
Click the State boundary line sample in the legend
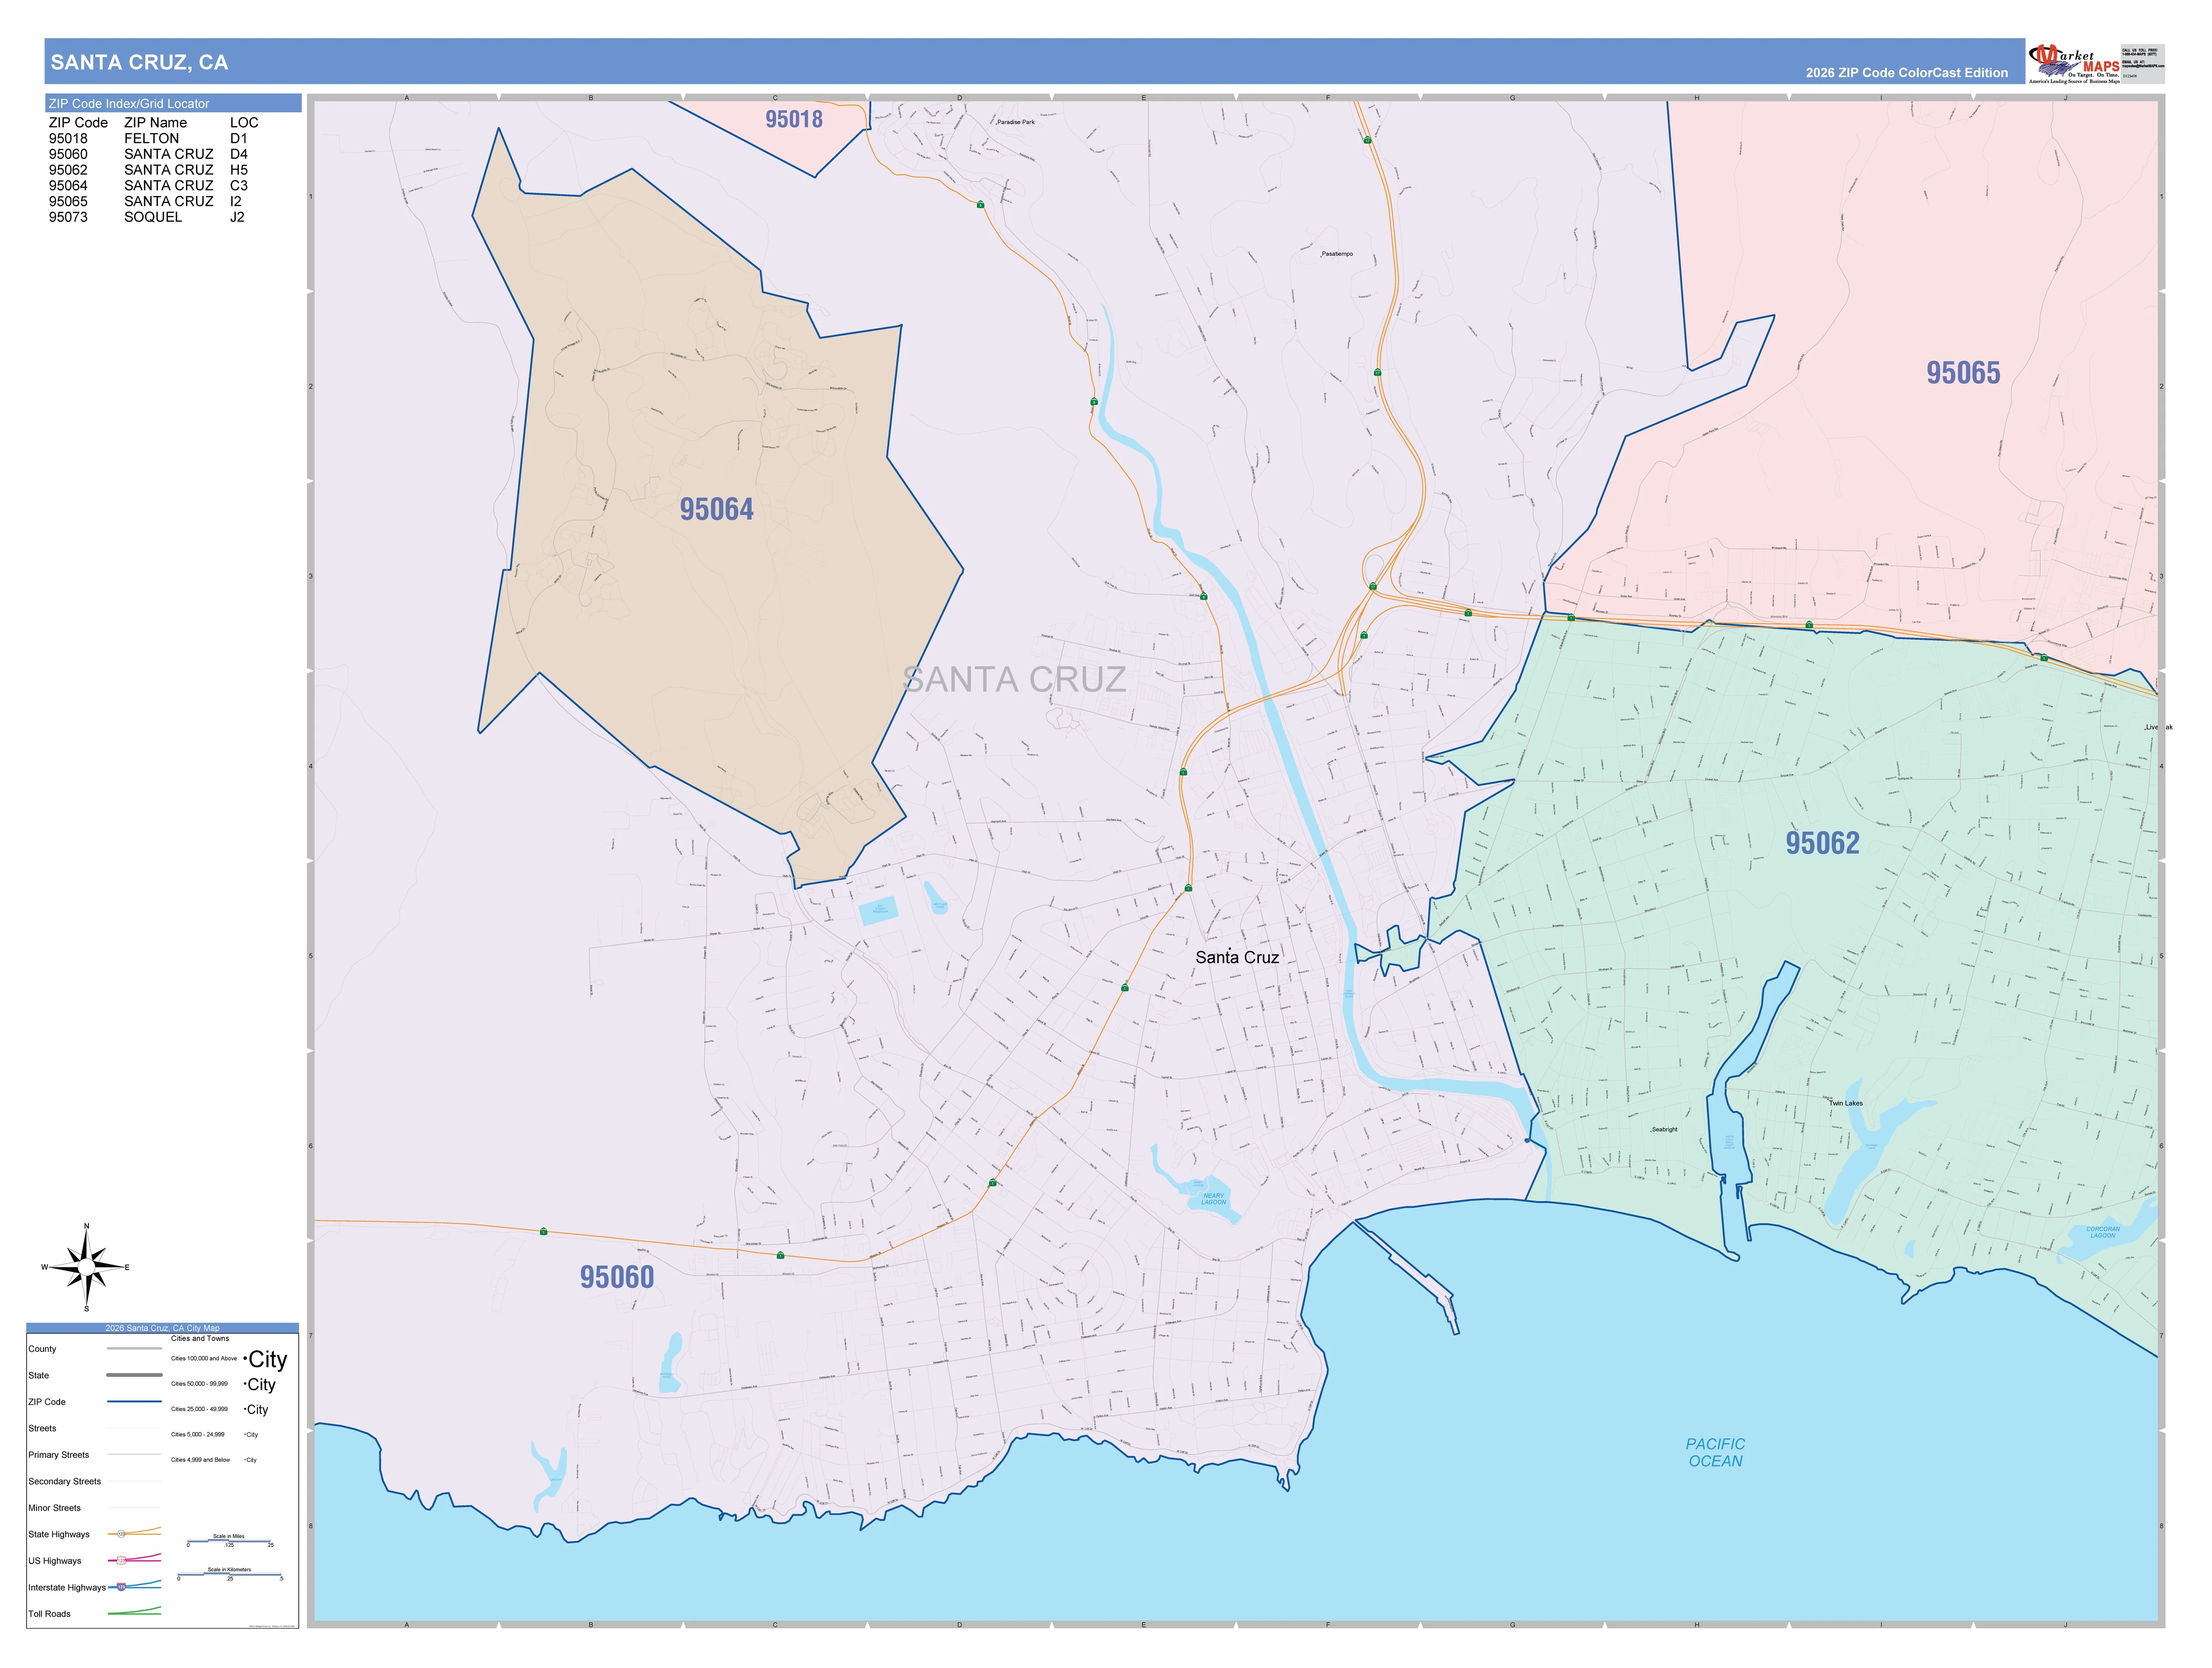pos(135,1375)
